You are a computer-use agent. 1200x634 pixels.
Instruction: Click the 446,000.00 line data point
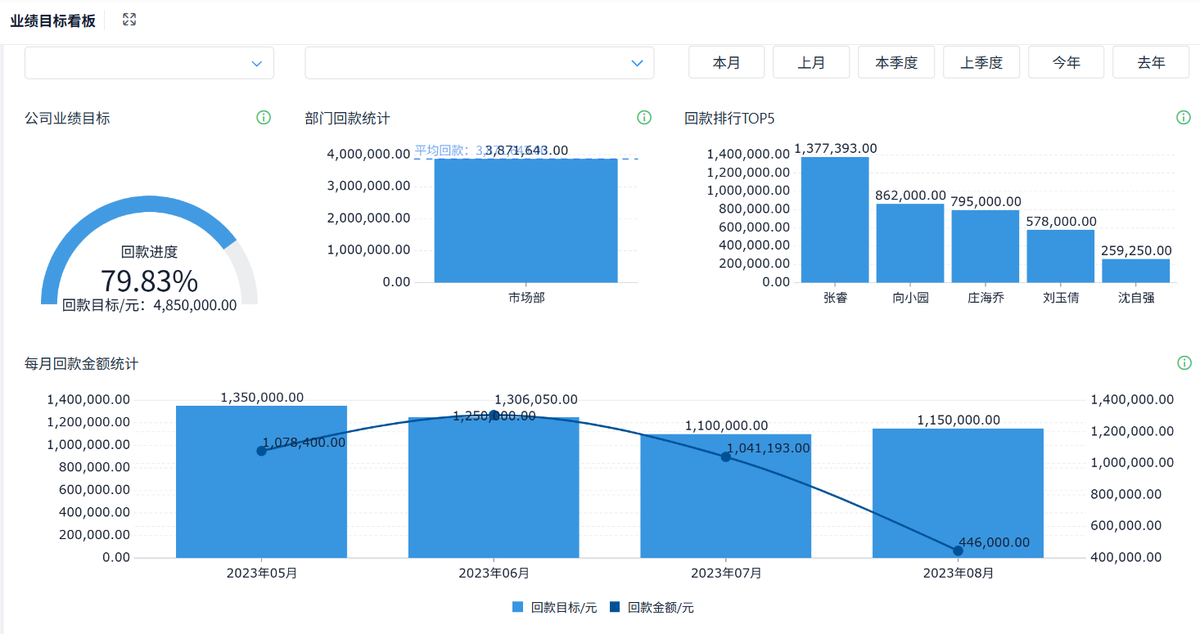pyautogui.click(x=958, y=551)
